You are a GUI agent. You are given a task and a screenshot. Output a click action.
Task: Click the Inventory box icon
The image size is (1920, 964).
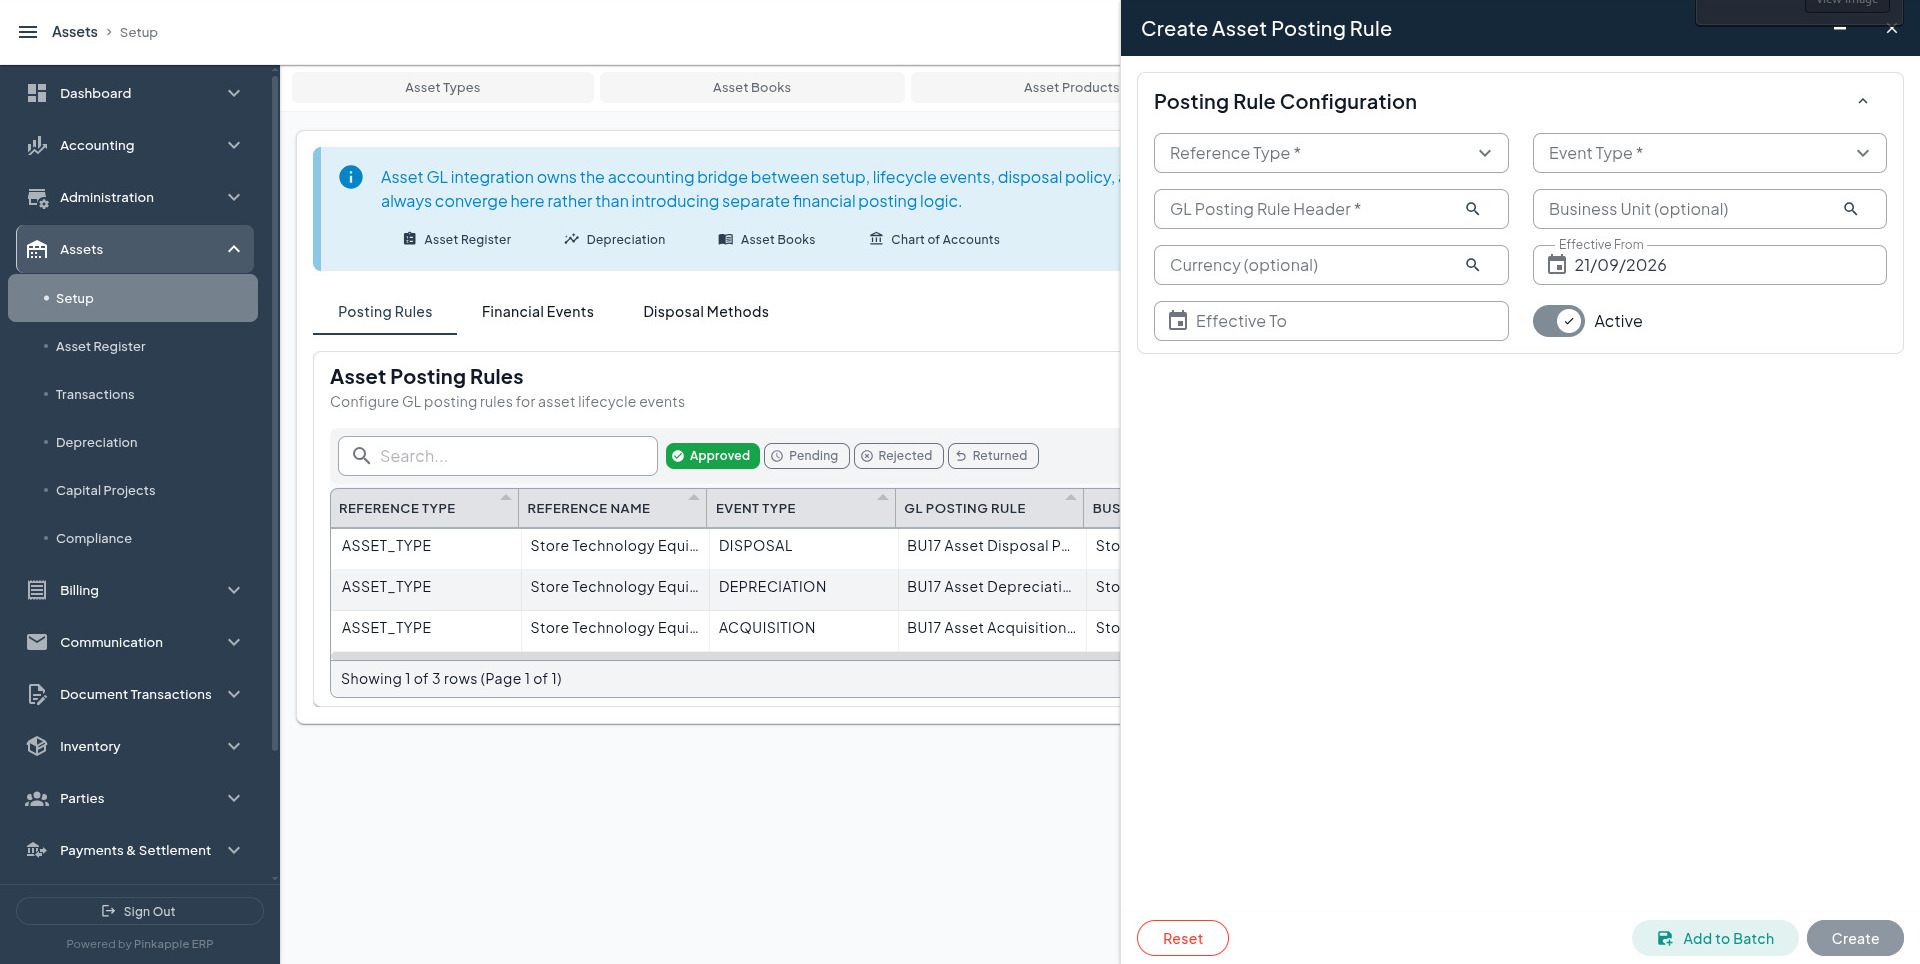click(37, 746)
